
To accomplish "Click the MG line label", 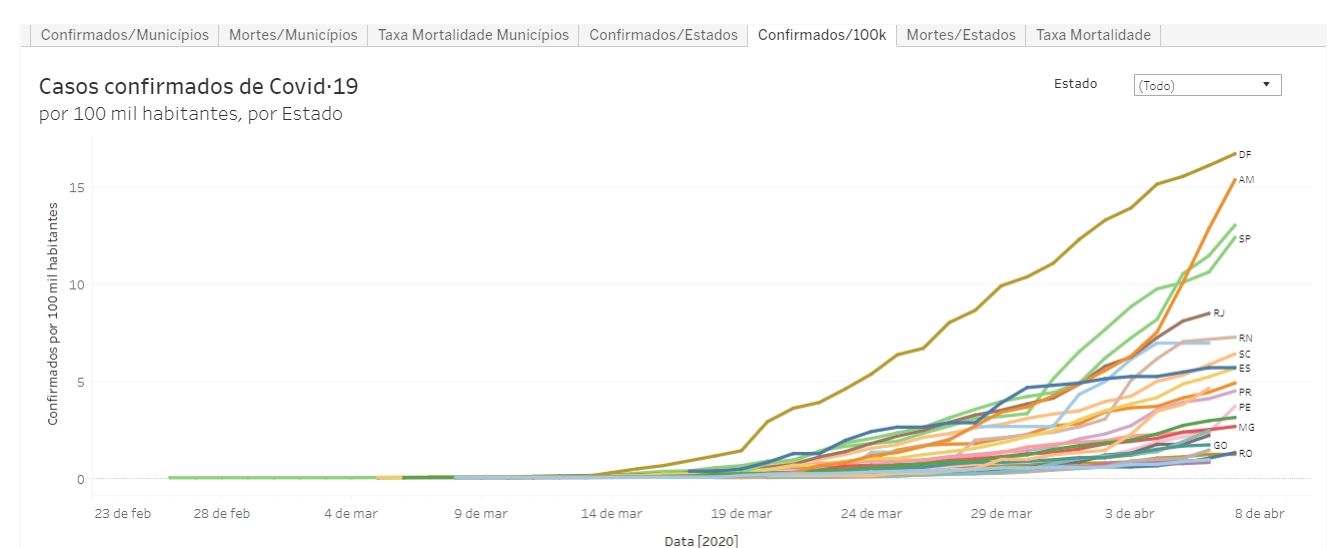I will pyautogui.click(x=1246, y=427).
